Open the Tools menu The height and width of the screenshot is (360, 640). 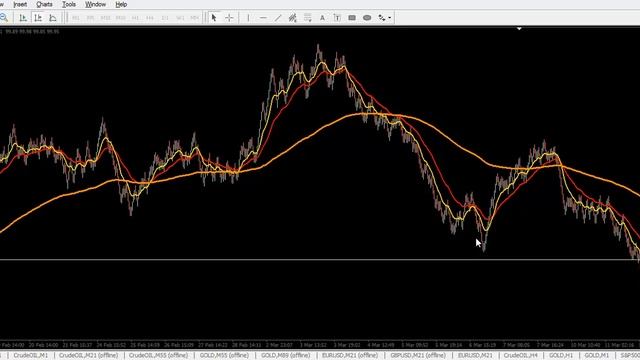[x=69, y=4]
